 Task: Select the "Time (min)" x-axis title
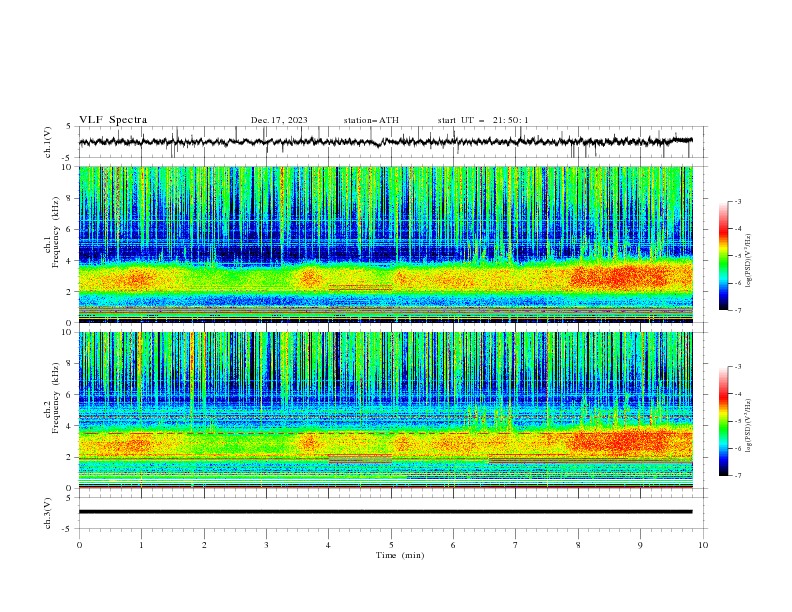tap(400, 555)
